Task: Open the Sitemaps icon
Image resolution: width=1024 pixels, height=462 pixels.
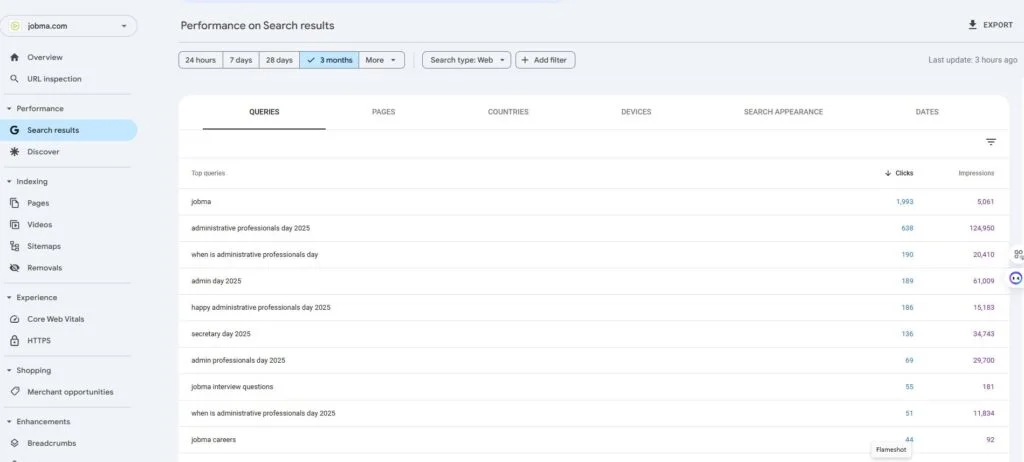Action: (14, 246)
